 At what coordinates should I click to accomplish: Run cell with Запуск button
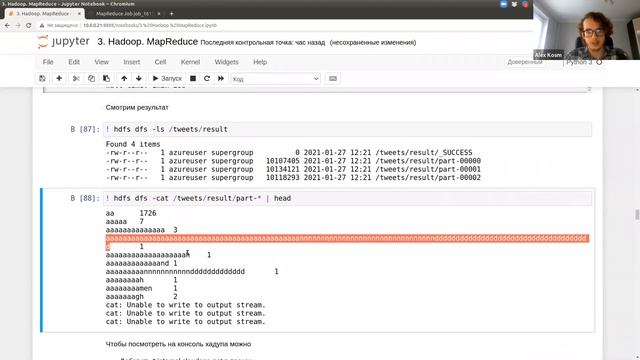[167, 78]
